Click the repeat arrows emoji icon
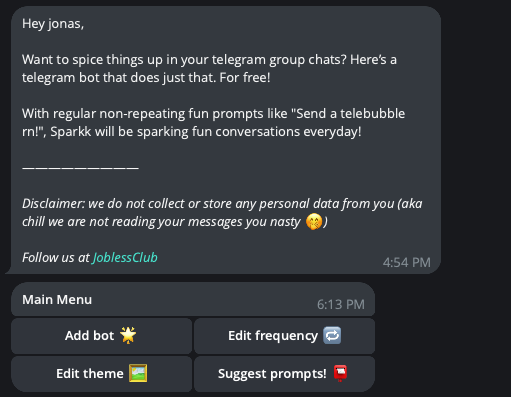Viewport: 511px width, 397px height. pyautogui.click(x=332, y=335)
